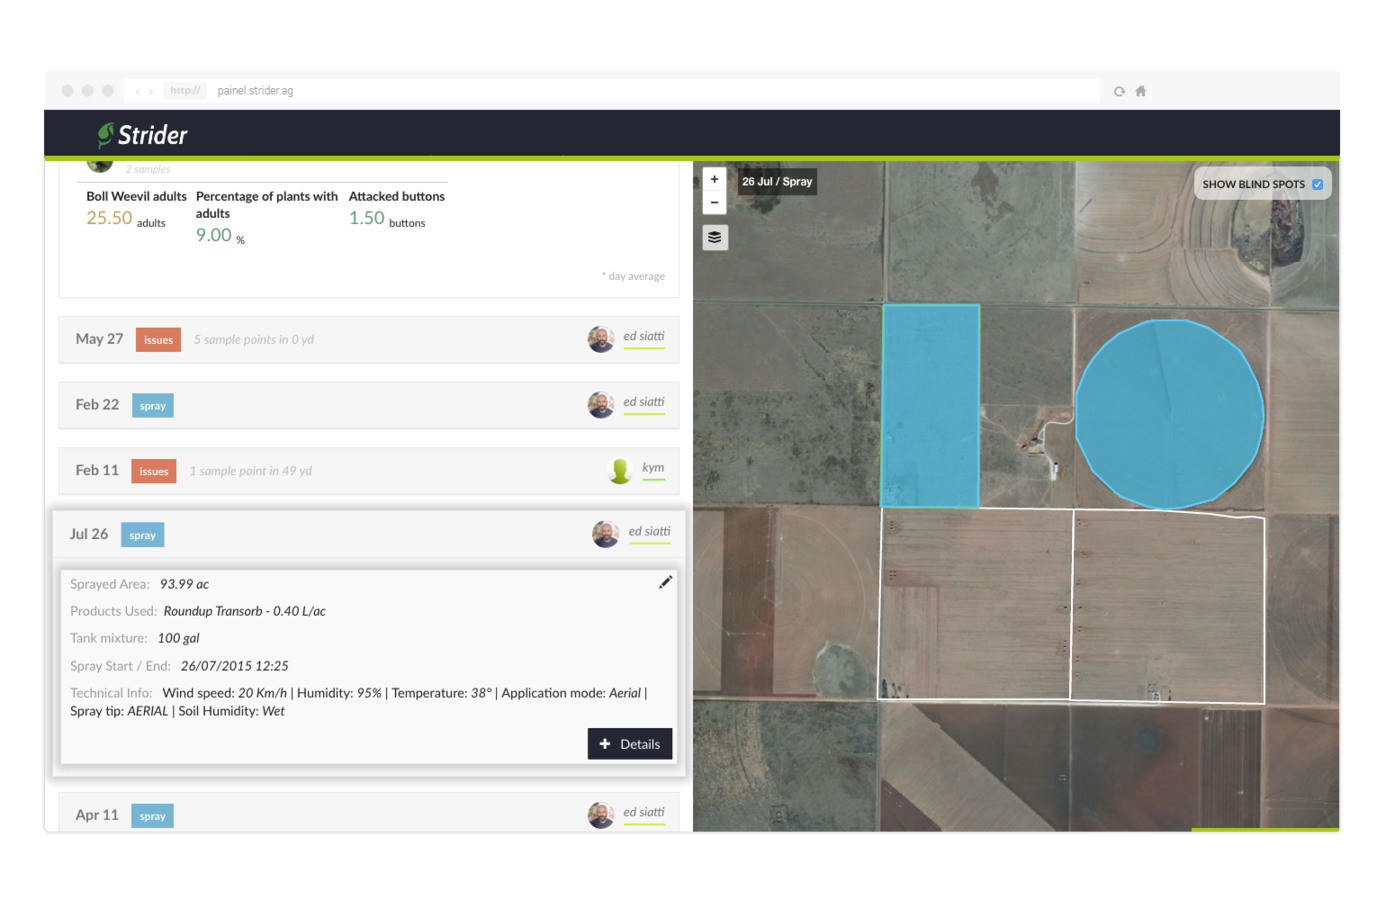
Task: Click the issues tag on Feb 11
Action: tap(154, 471)
